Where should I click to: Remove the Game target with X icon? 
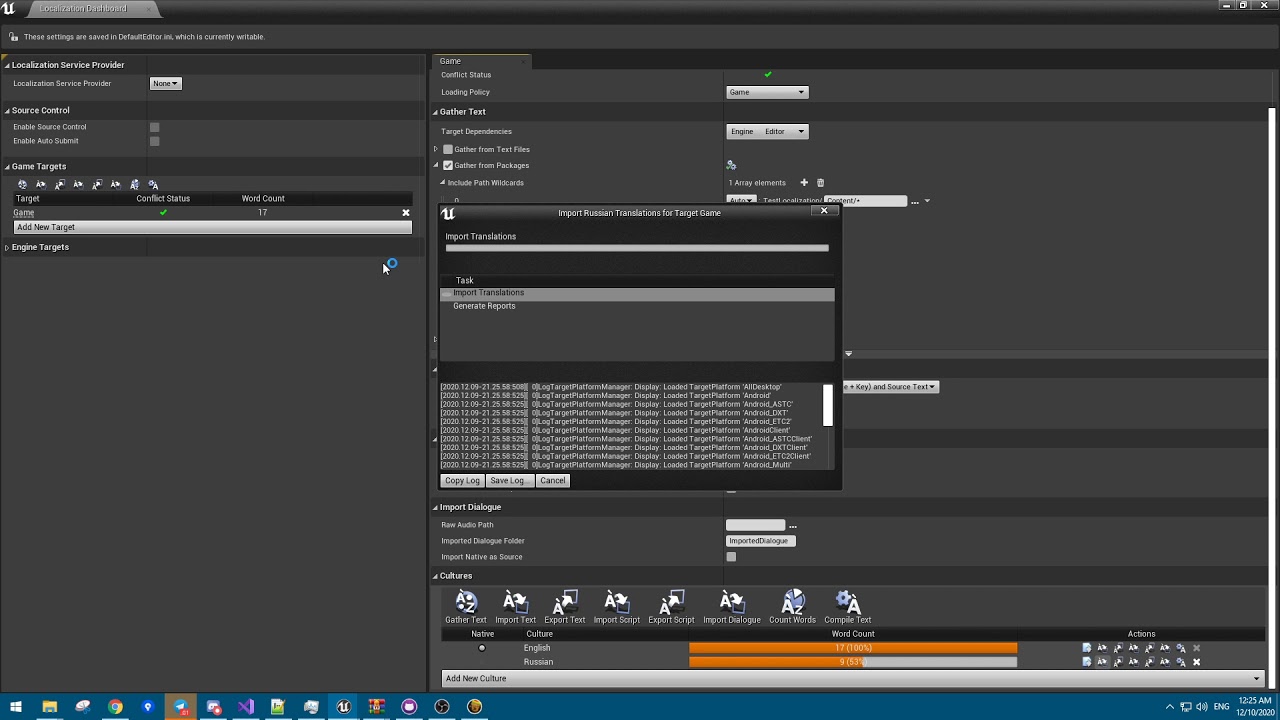[406, 213]
